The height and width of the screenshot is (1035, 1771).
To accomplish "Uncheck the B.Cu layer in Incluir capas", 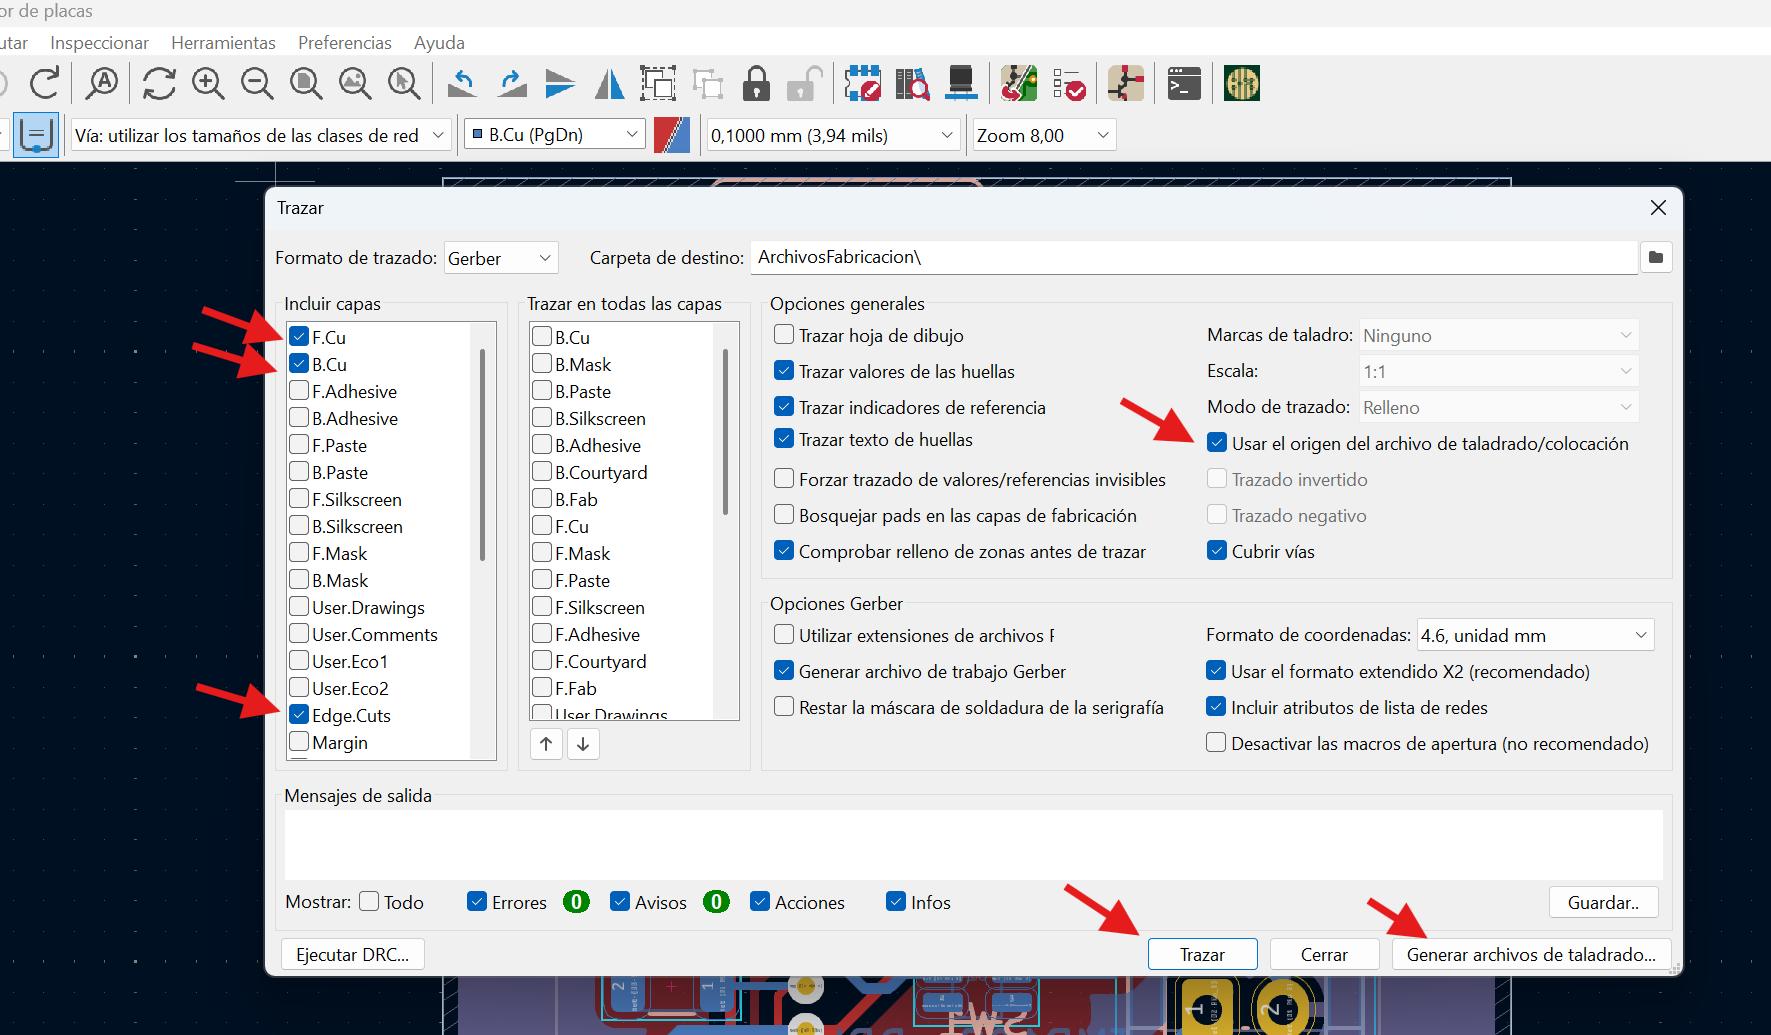I will (299, 364).
